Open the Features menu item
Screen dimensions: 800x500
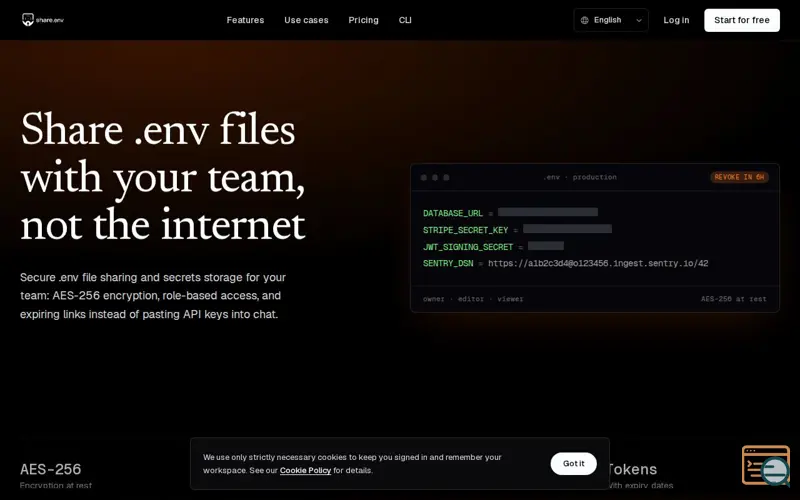point(245,20)
